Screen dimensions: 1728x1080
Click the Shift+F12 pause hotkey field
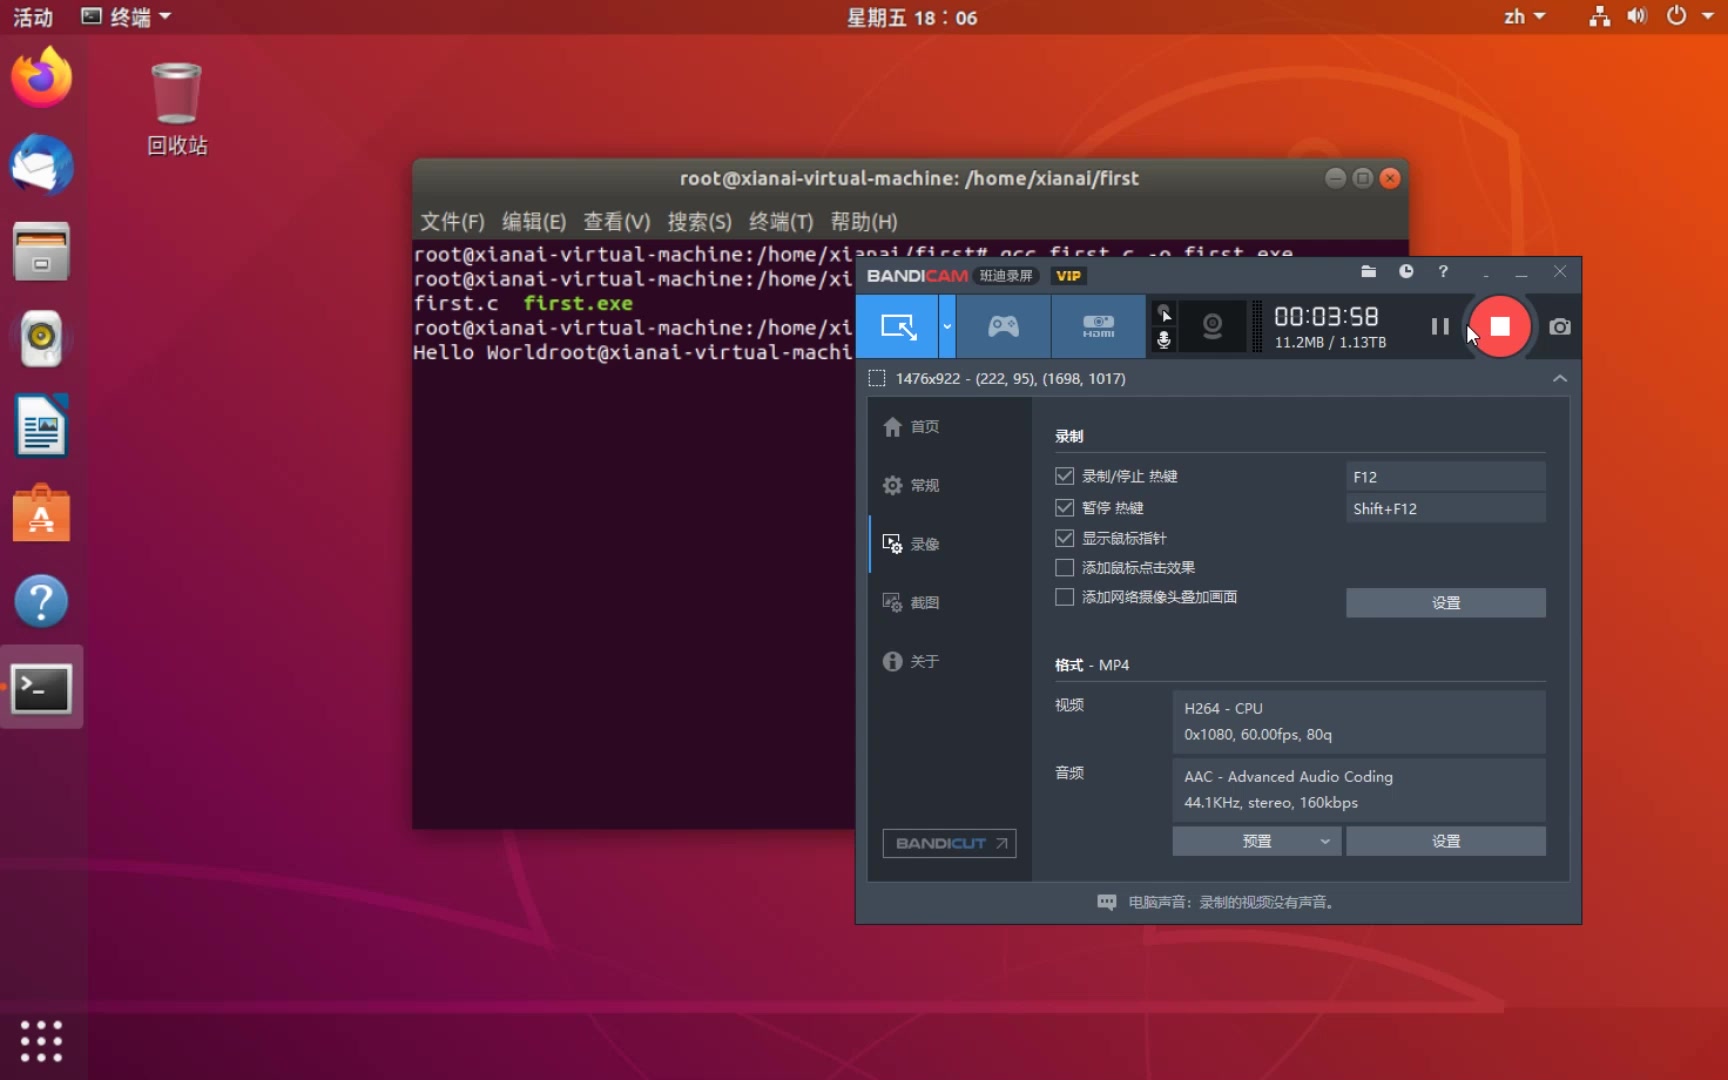[x=1445, y=508]
